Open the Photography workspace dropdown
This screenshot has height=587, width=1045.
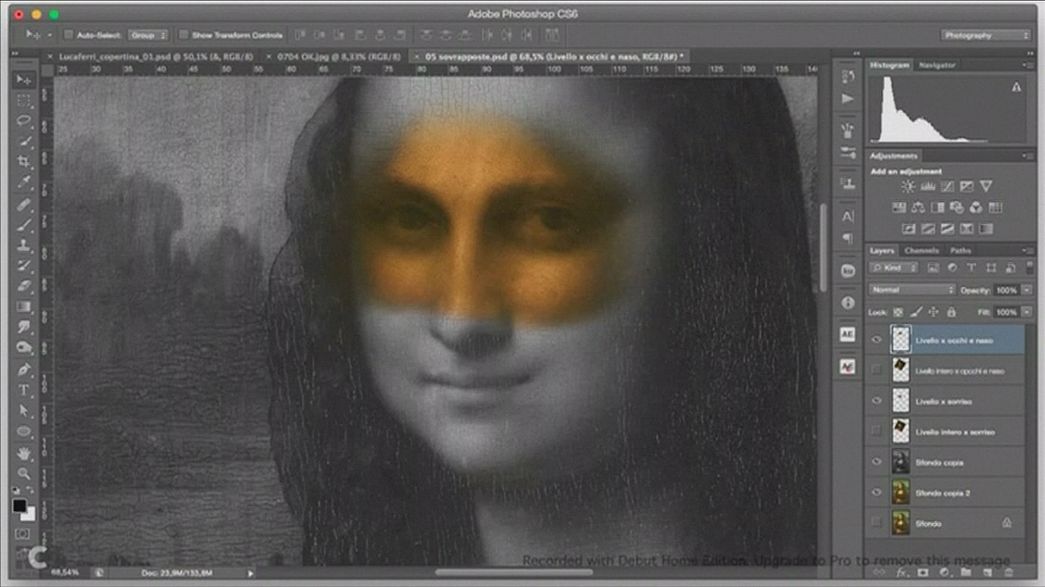pyautogui.click(x=986, y=35)
